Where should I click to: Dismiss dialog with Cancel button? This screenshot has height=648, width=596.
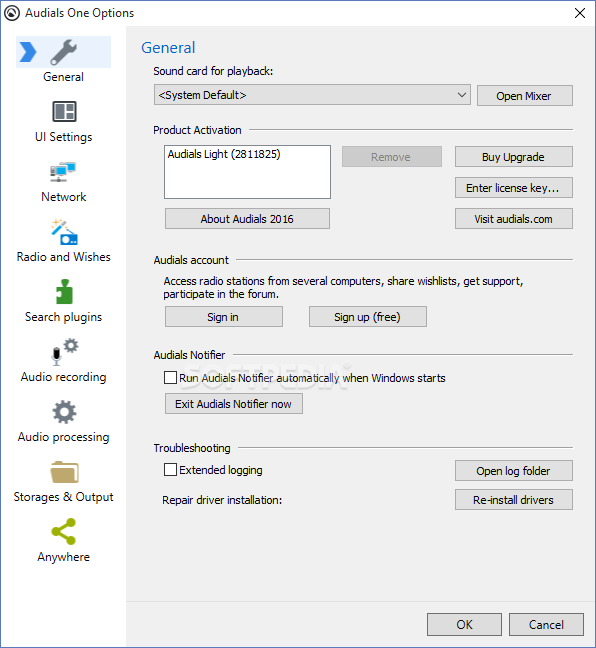coord(546,624)
